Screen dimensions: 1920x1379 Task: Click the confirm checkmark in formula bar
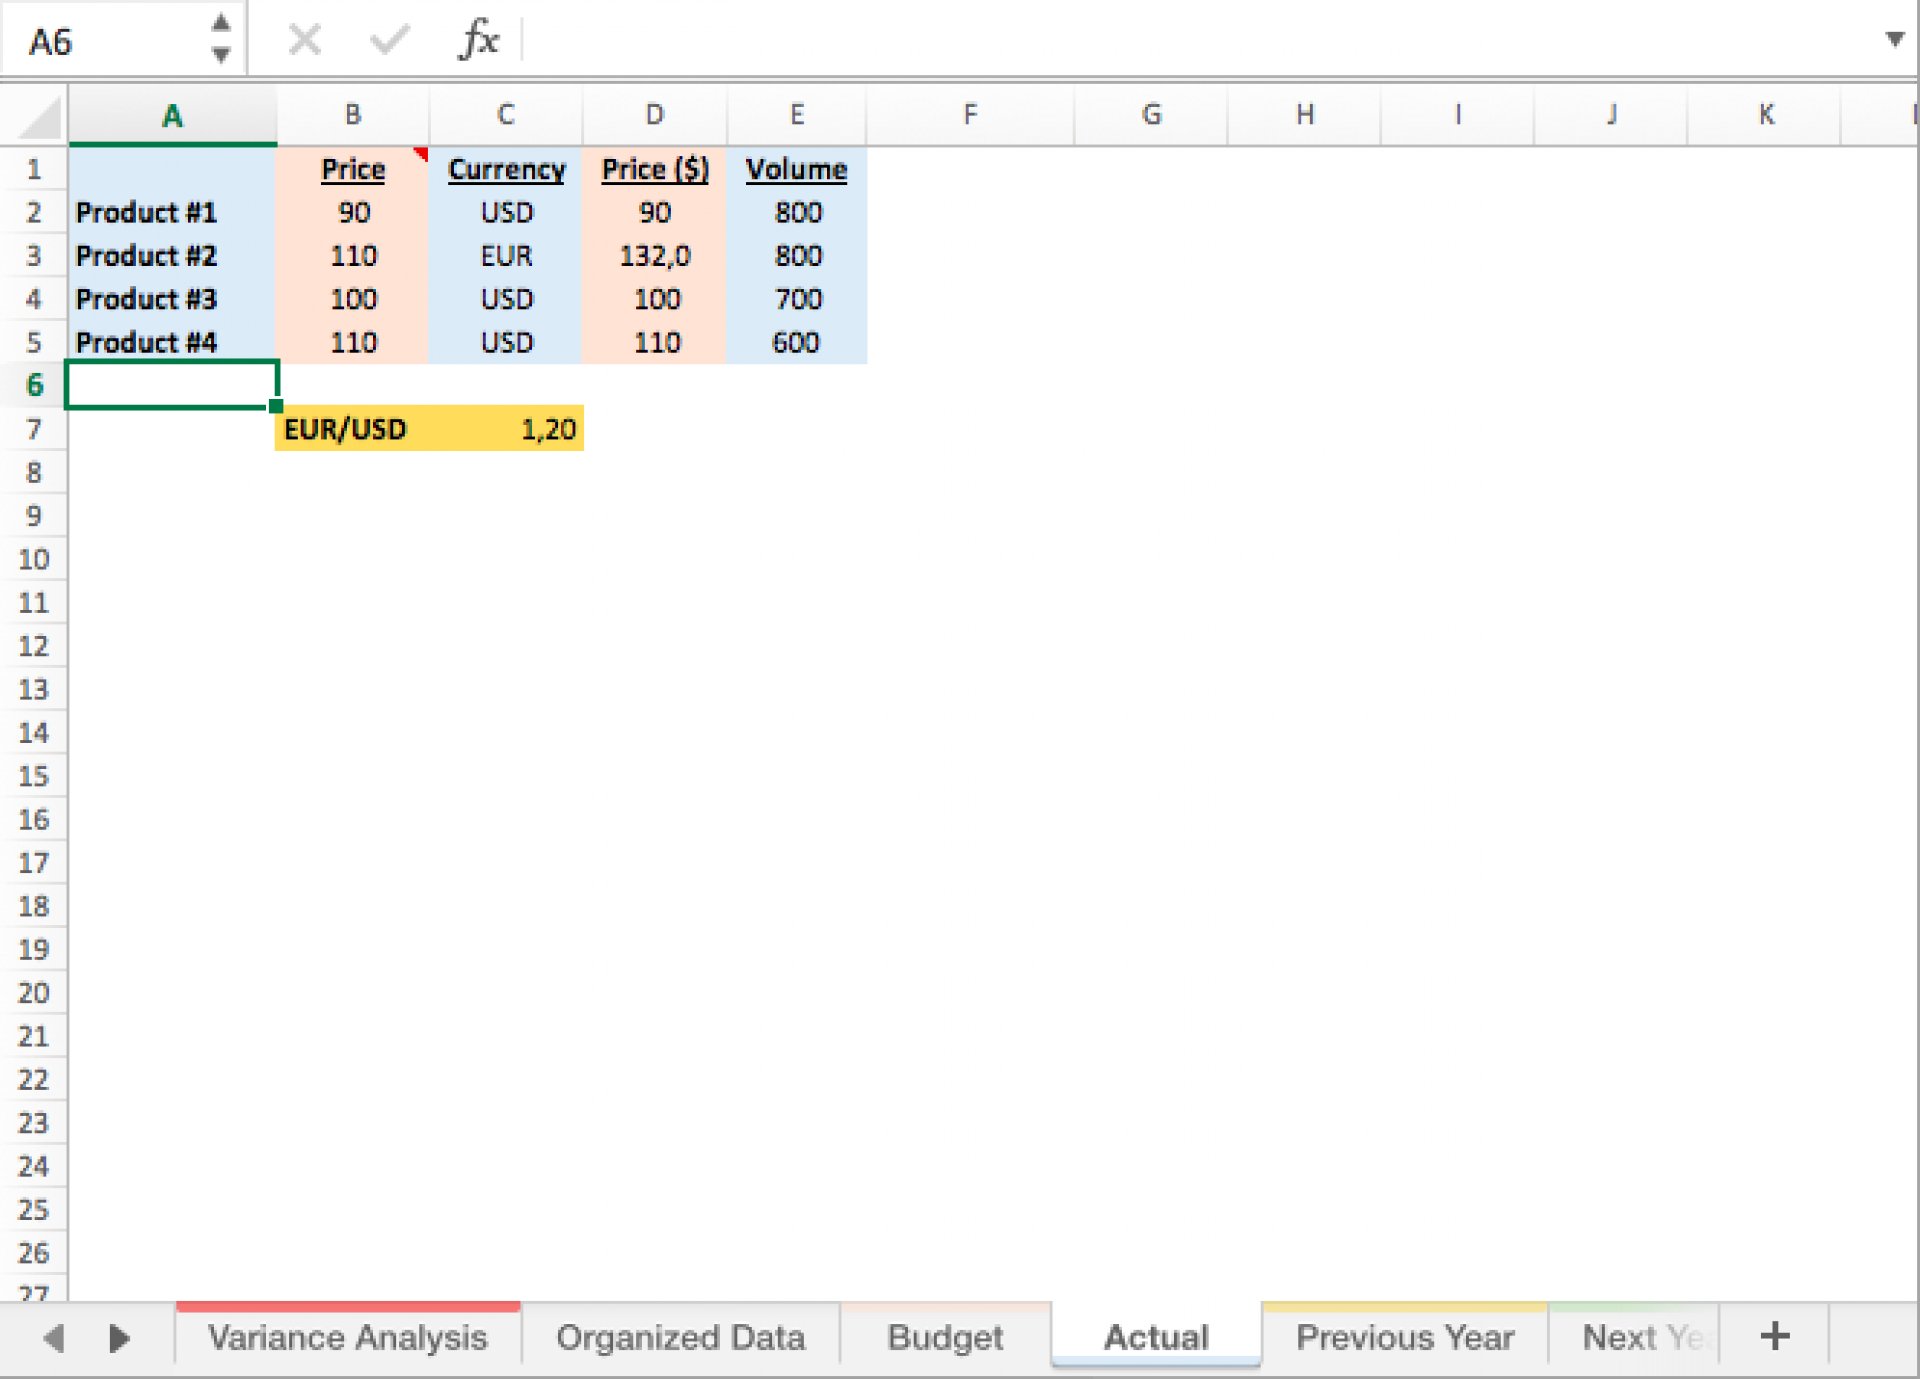click(x=389, y=40)
